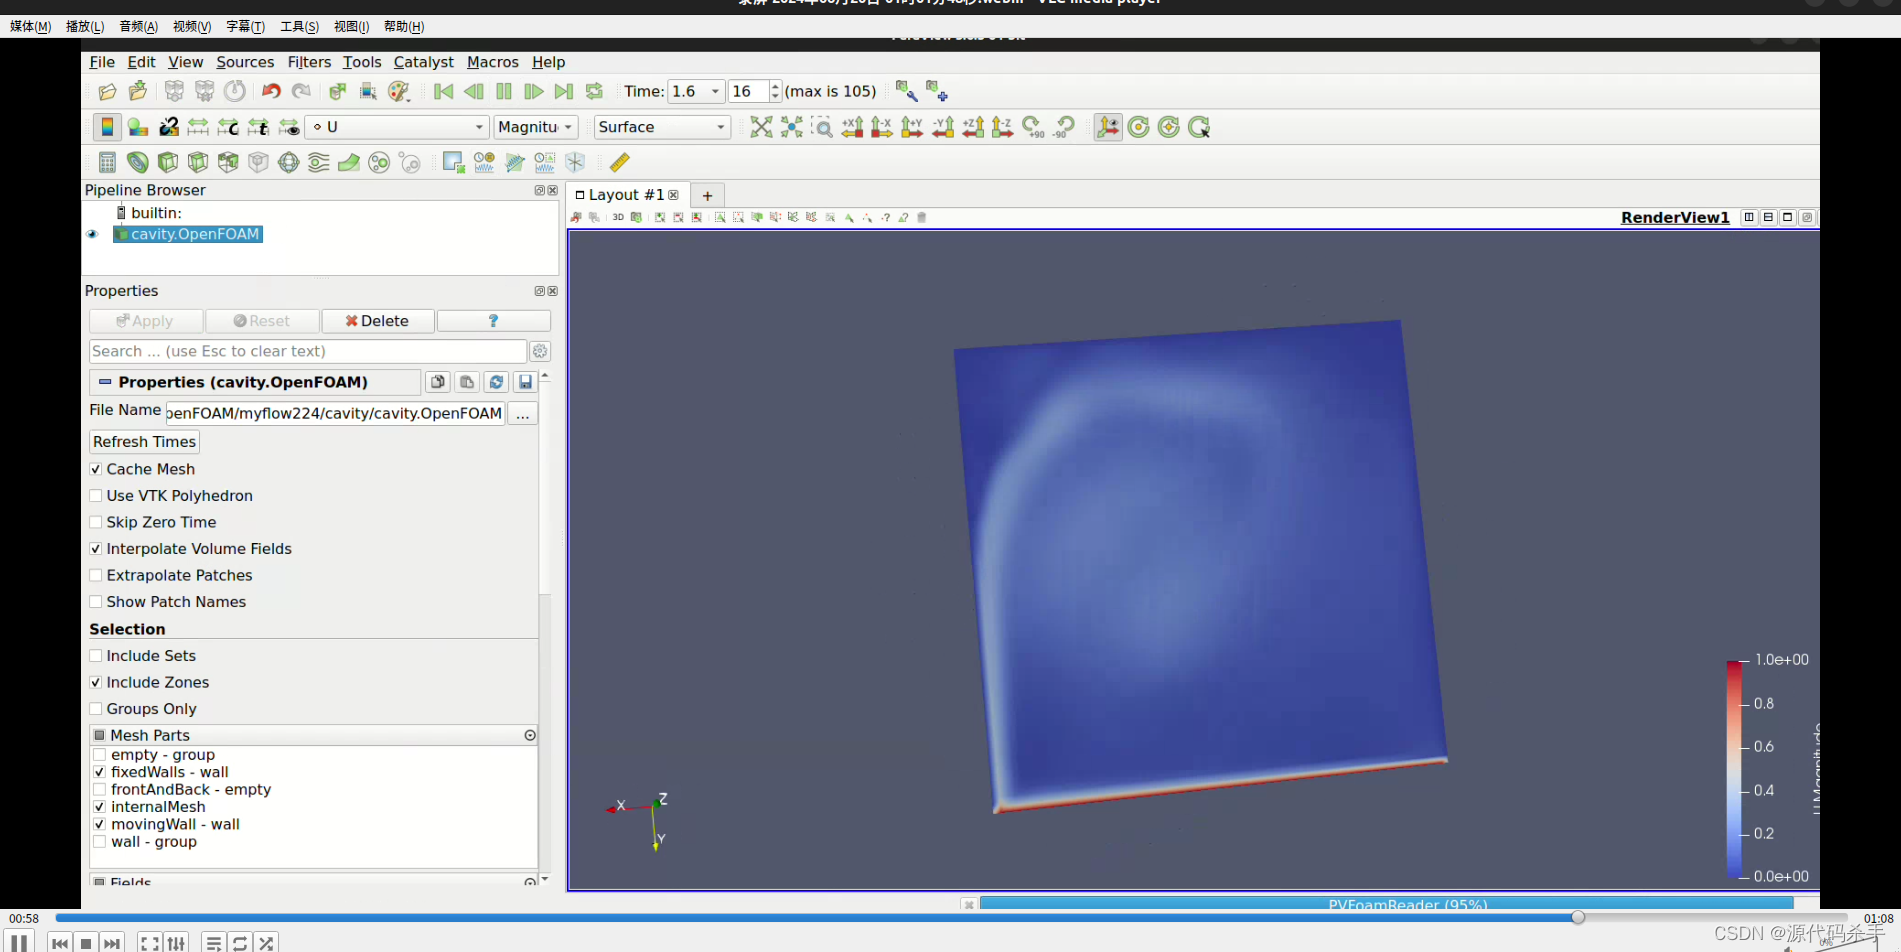Step to next animation frame
This screenshot has height=952, width=1901.
pyautogui.click(x=534, y=91)
